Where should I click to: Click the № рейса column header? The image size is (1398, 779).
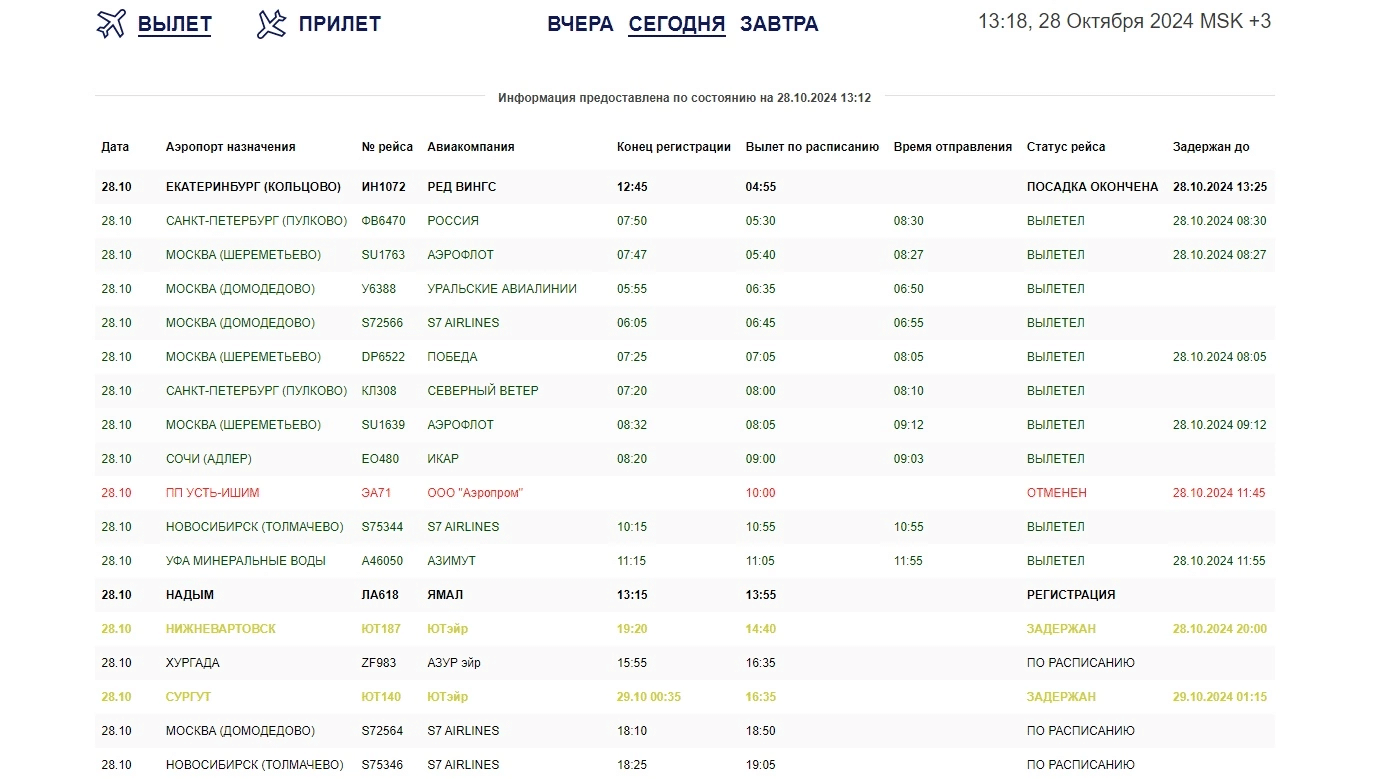[387, 147]
